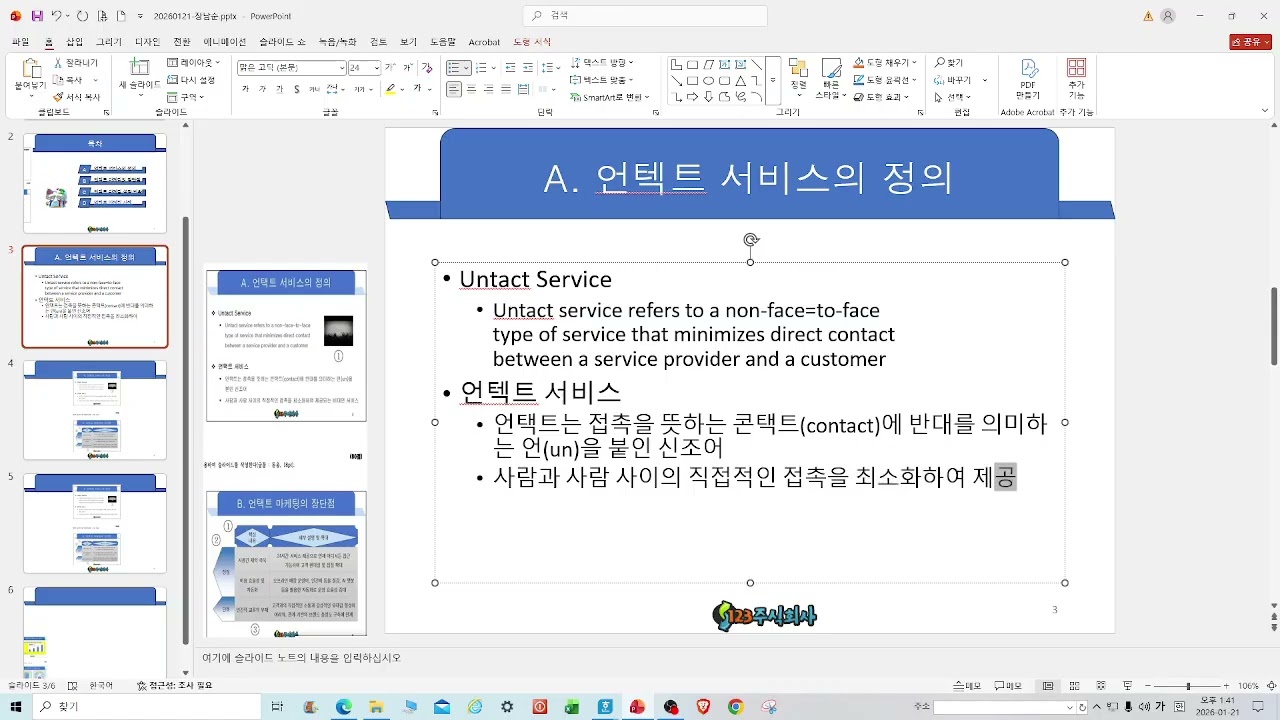The image size is (1280, 720).
Task: Switch to the Insert (삽입) tab
Action: point(74,42)
